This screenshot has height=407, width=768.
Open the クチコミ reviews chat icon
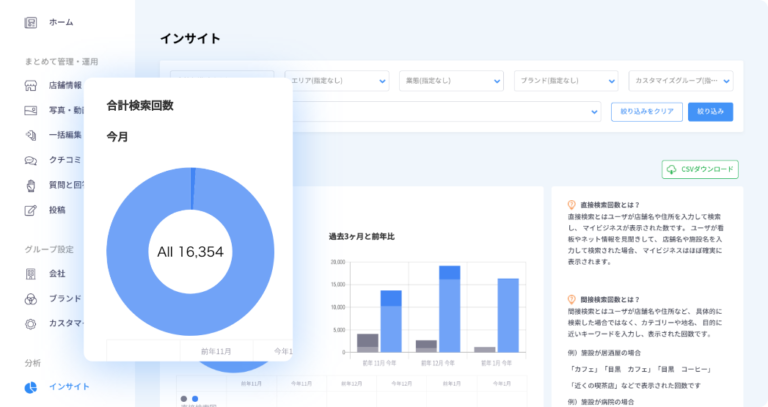30,160
